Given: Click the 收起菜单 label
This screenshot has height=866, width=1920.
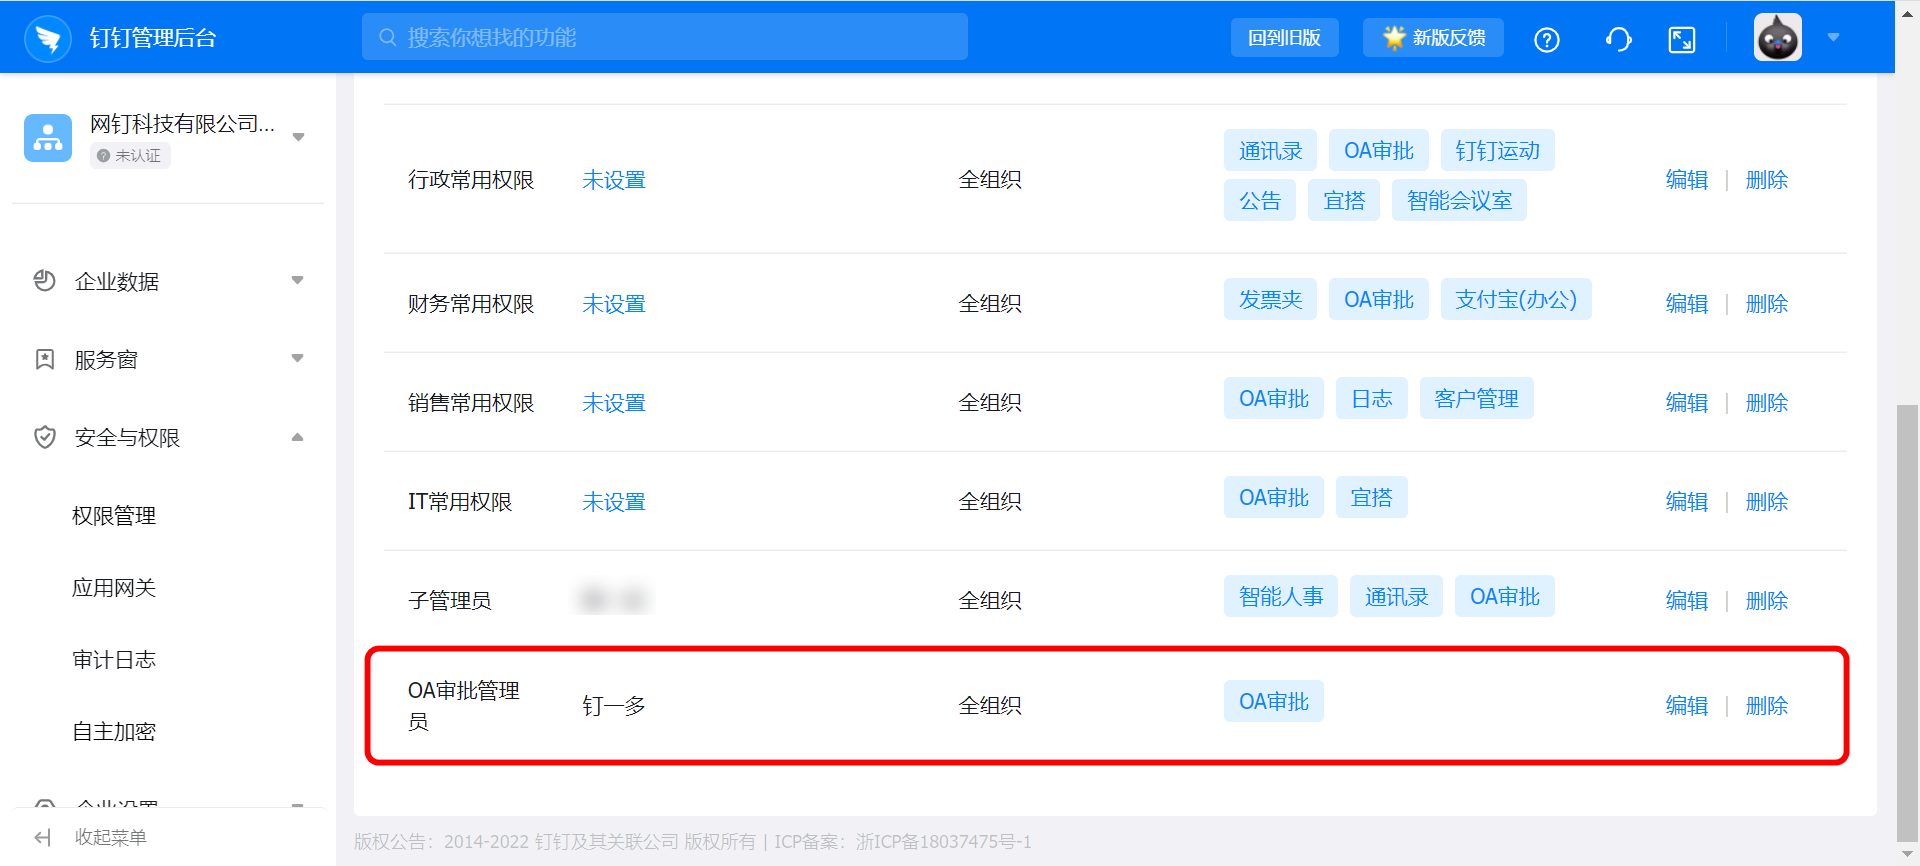Looking at the screenshot, I should (111, 837).
